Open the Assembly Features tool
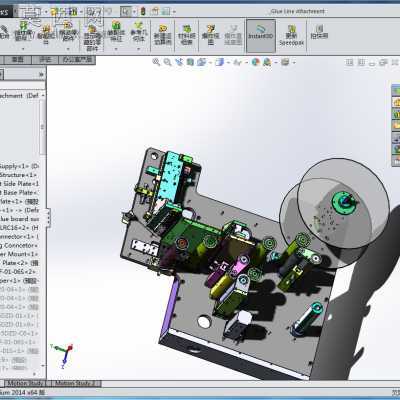The height and width of the screenshot is (400, 400). click(116, 31)
